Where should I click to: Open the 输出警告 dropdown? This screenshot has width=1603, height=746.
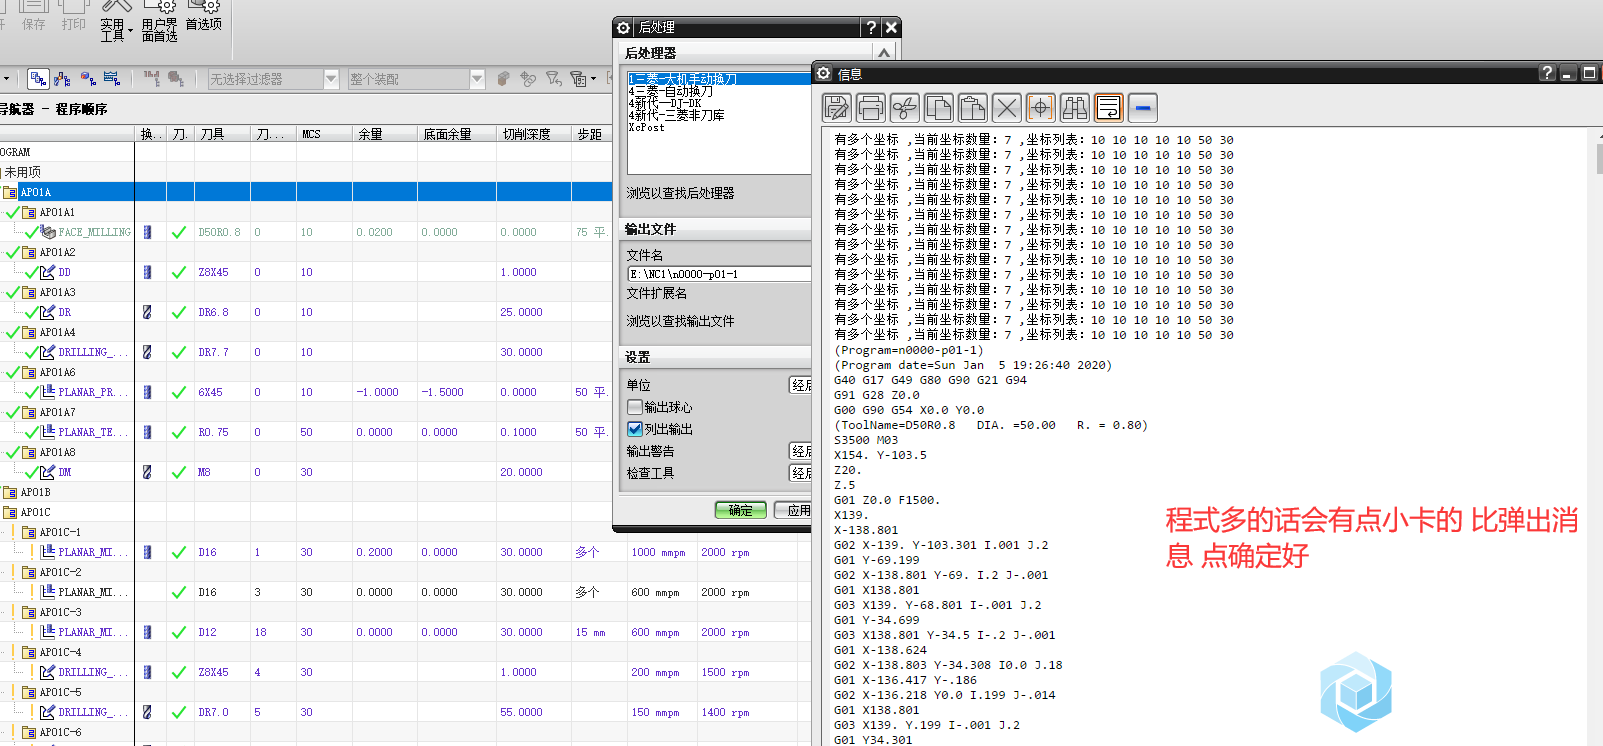click(x=801, y=451)
